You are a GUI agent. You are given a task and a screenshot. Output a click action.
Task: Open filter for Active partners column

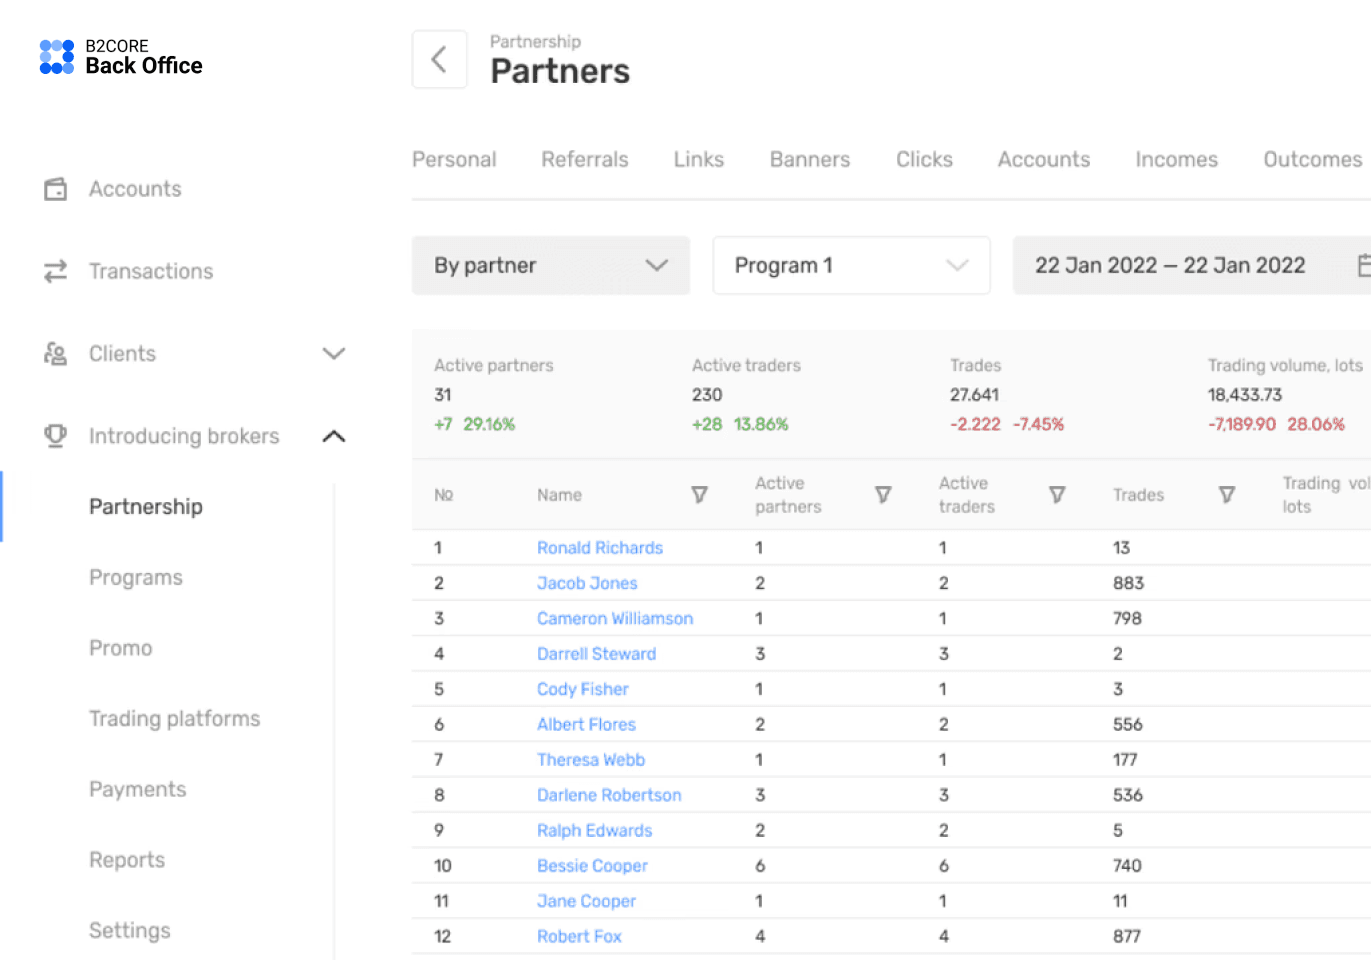coord(883,495)
